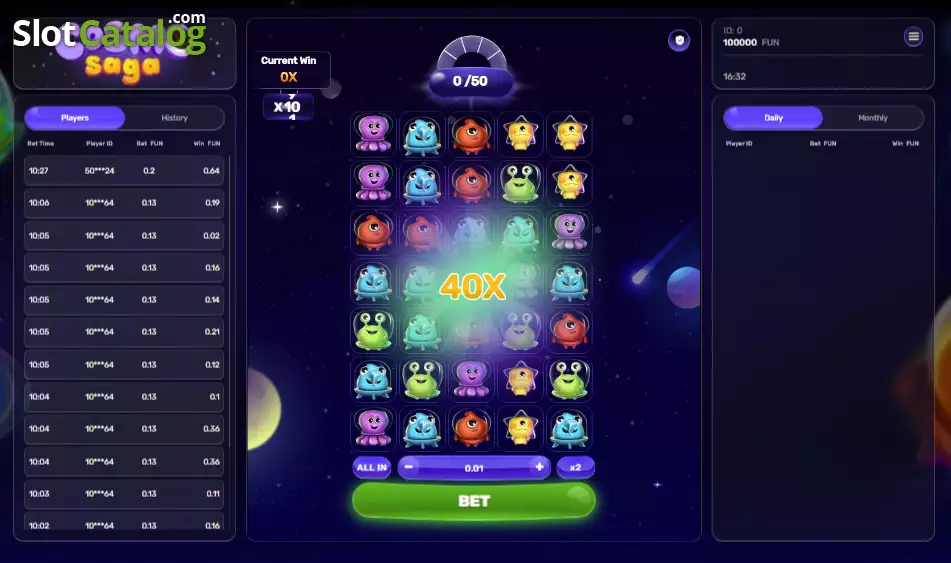The image size is (951, 563).
Task: Select the purple octopus in top-left cell
Action: pyautogui.click(x=373, y=133)
